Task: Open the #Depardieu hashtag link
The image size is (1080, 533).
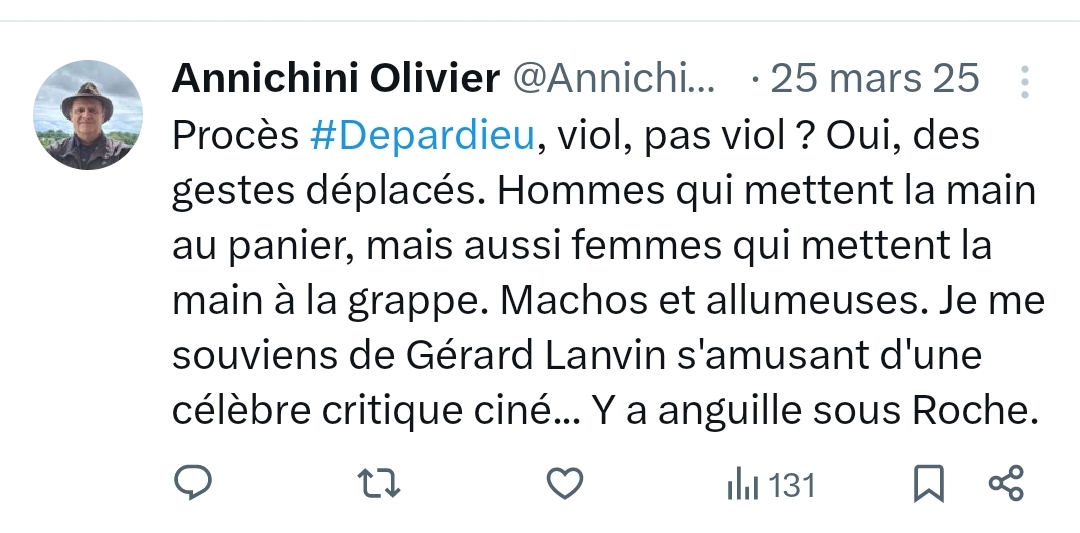Action: [423, 136]
